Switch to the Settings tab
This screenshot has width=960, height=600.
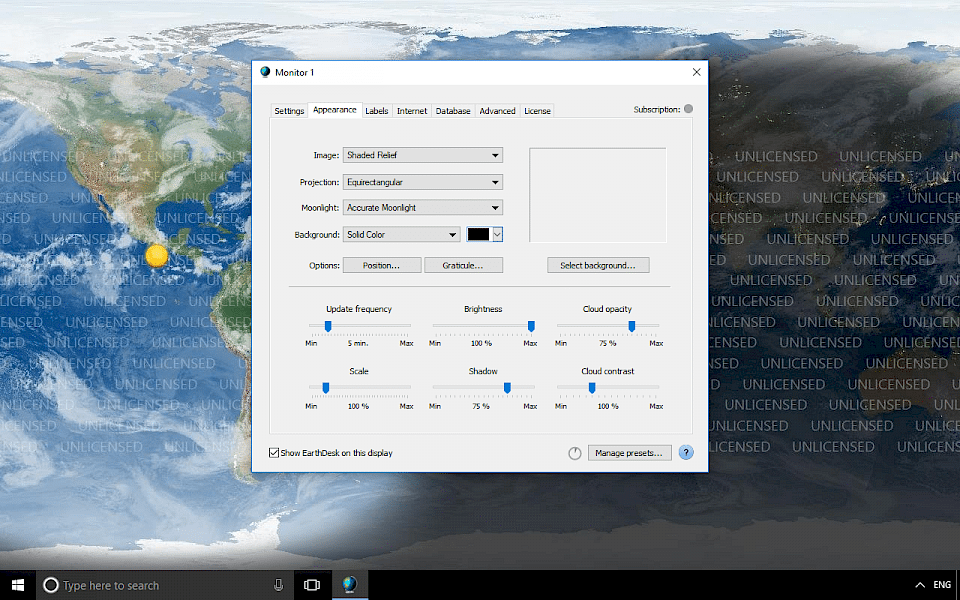[x=289, y=111]
